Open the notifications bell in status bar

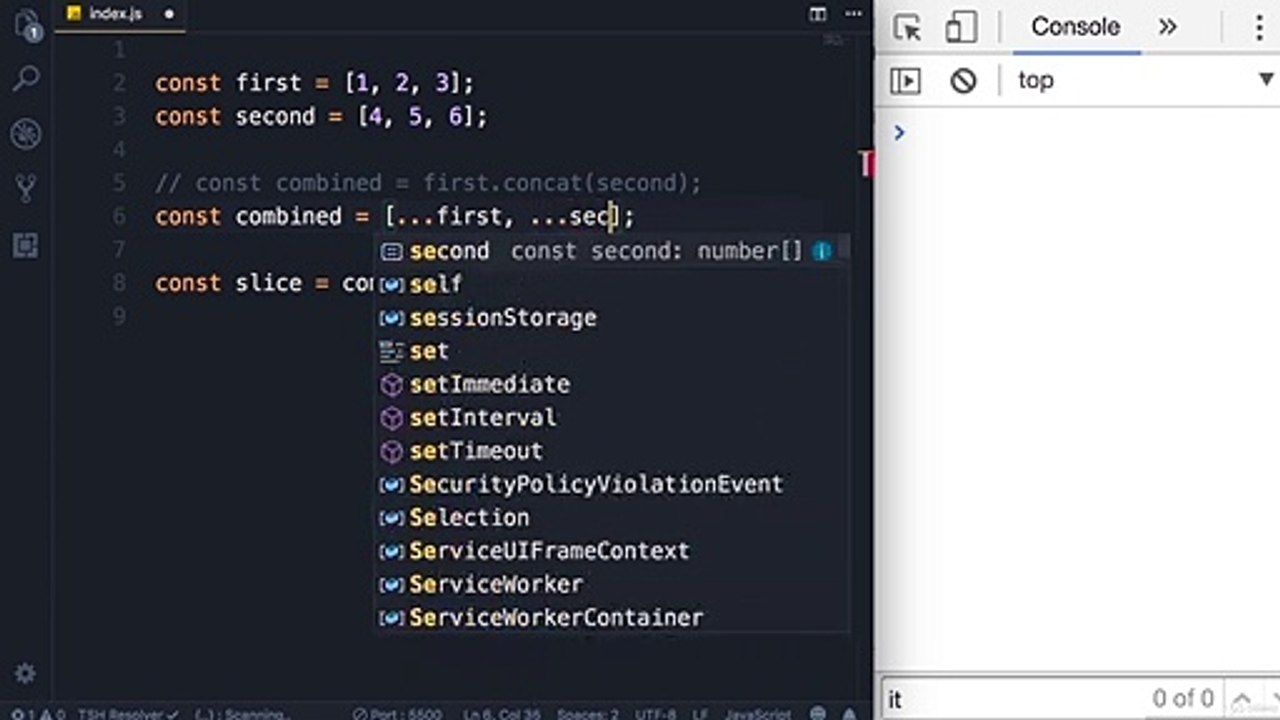click(x=849, y=714)
